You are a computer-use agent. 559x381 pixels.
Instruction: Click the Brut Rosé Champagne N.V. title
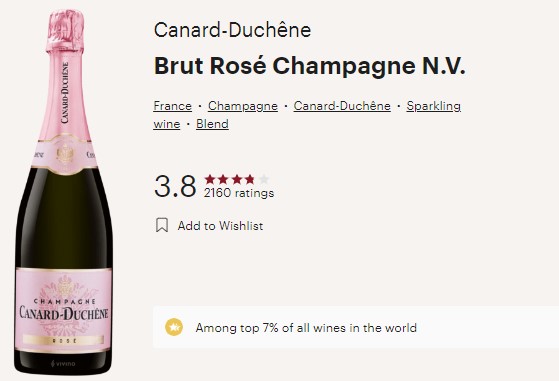310,66
